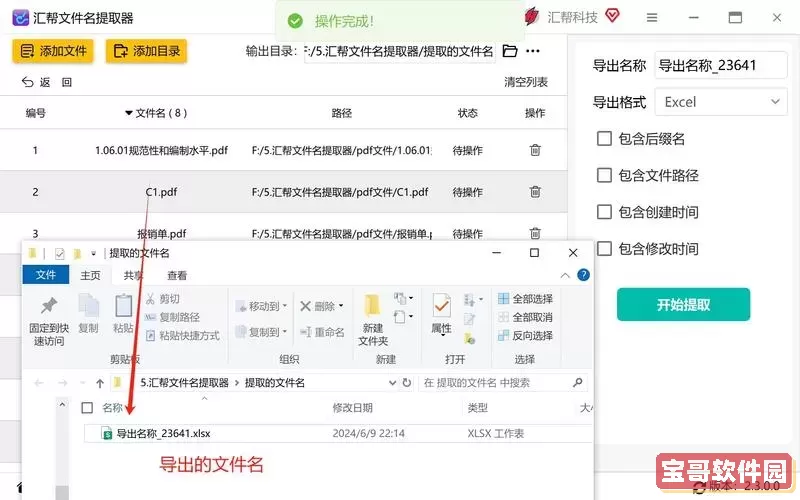Click the 添加目录 button

click(x=146, y=51)
